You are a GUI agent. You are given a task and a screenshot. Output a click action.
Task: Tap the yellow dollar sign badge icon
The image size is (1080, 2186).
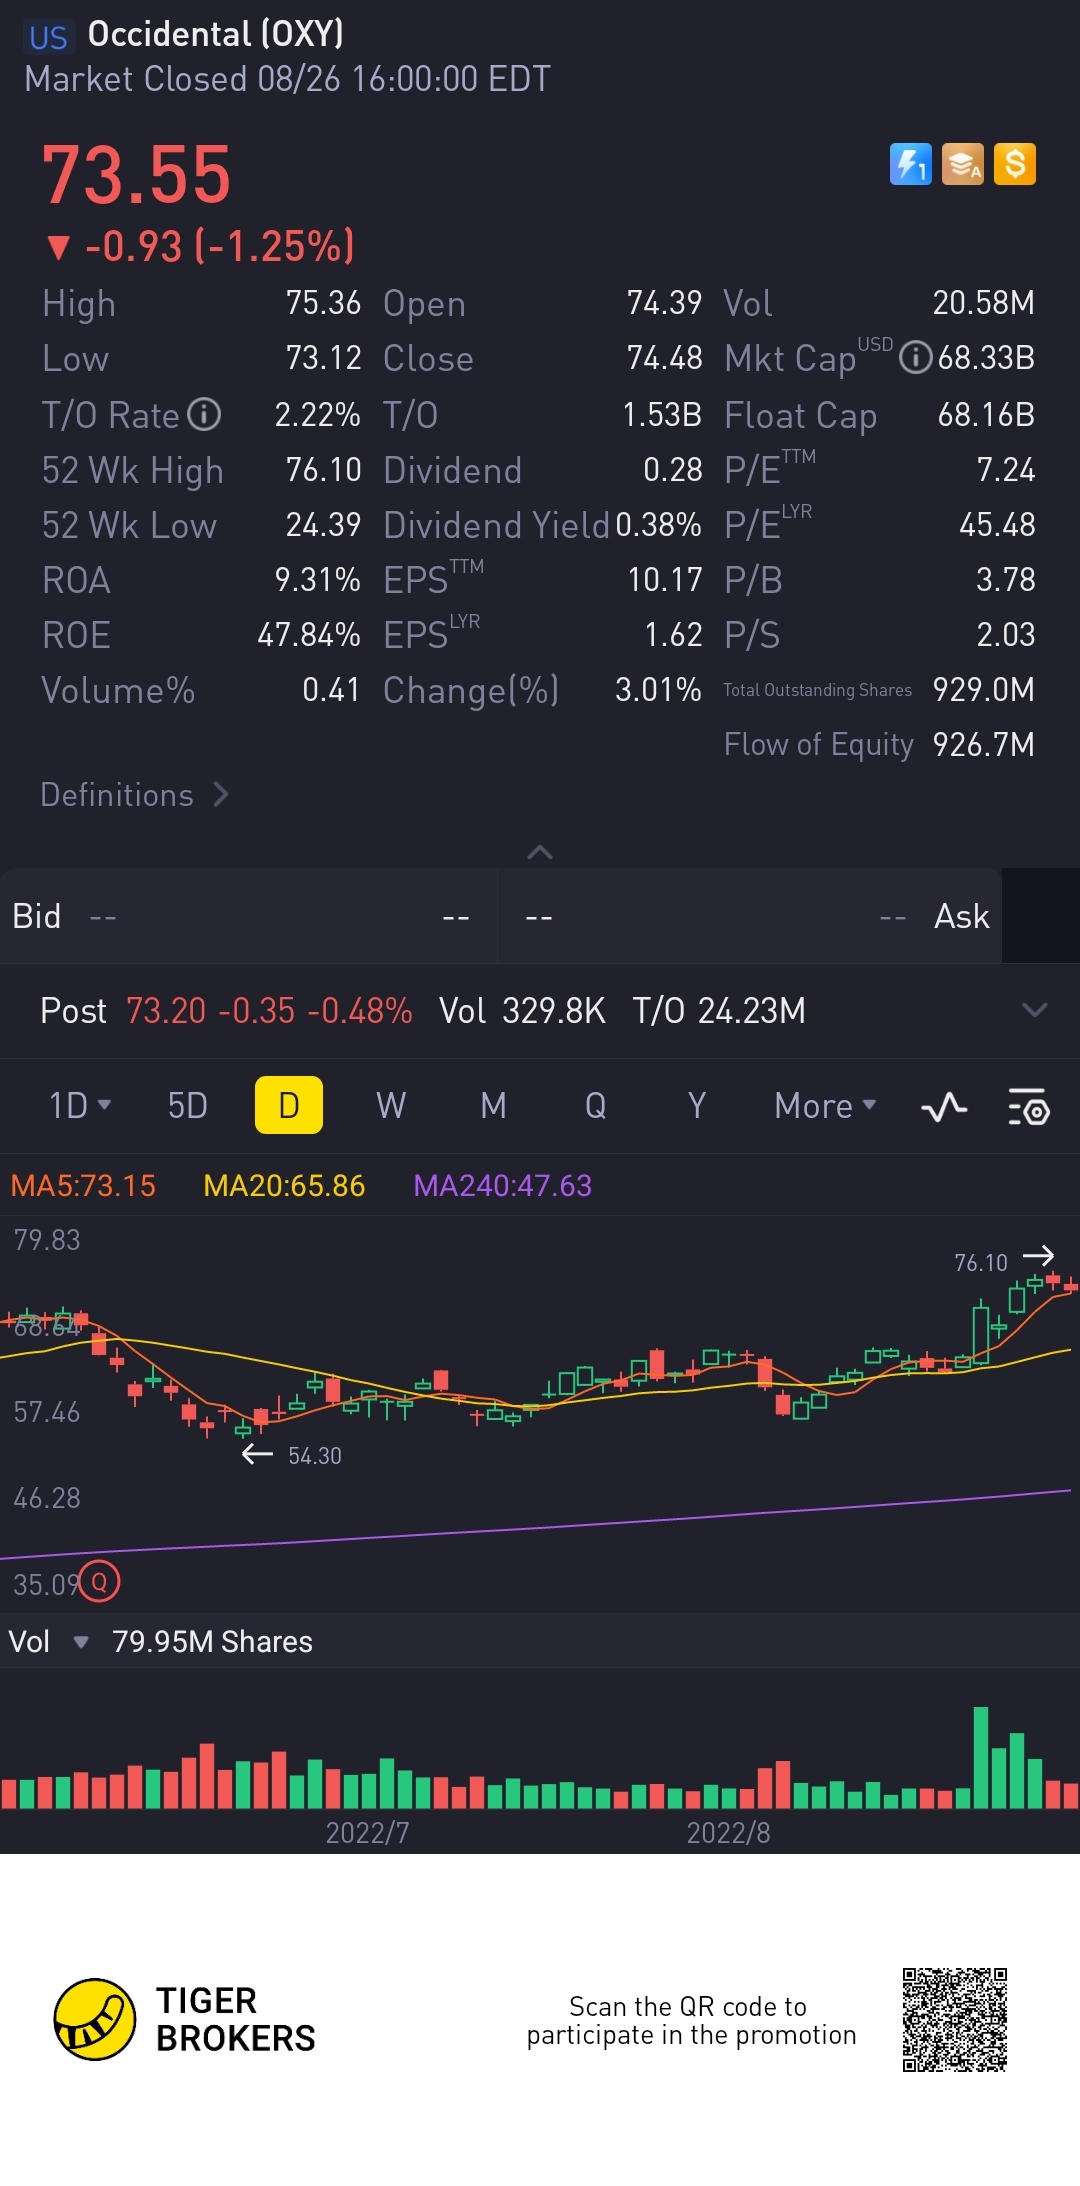click(1015, 164)
